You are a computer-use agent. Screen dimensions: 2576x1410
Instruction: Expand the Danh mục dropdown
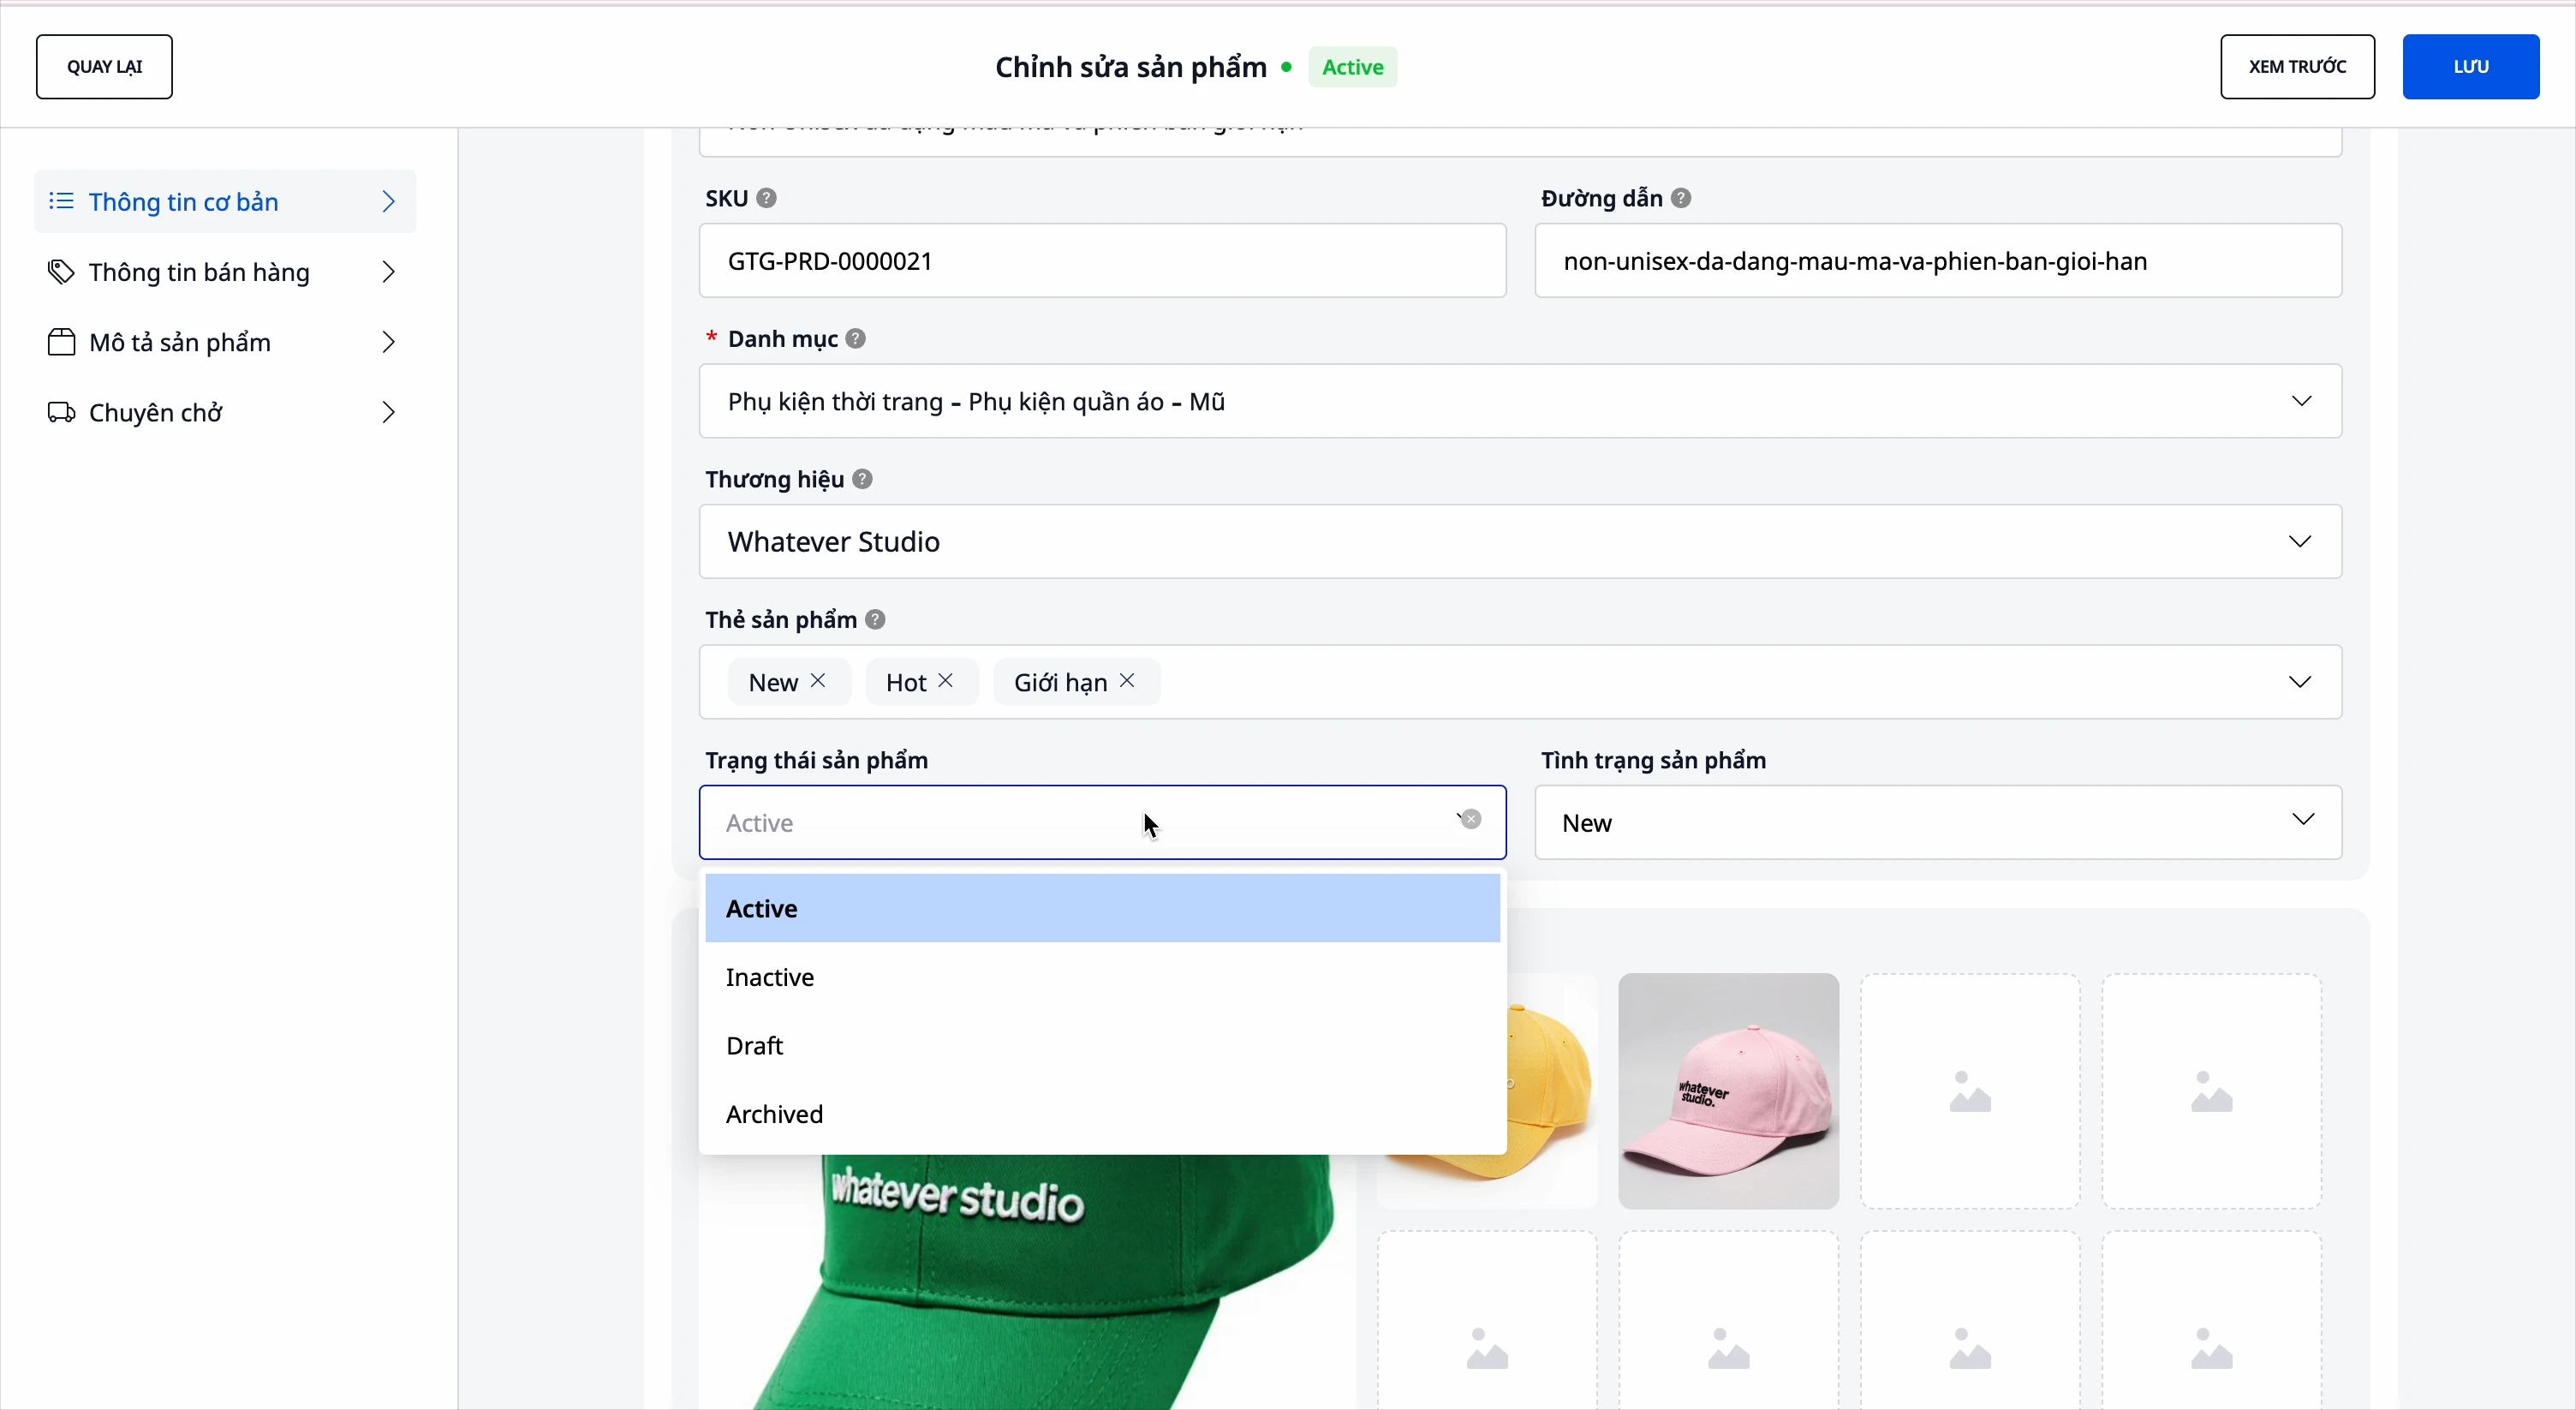[2303, 401]
